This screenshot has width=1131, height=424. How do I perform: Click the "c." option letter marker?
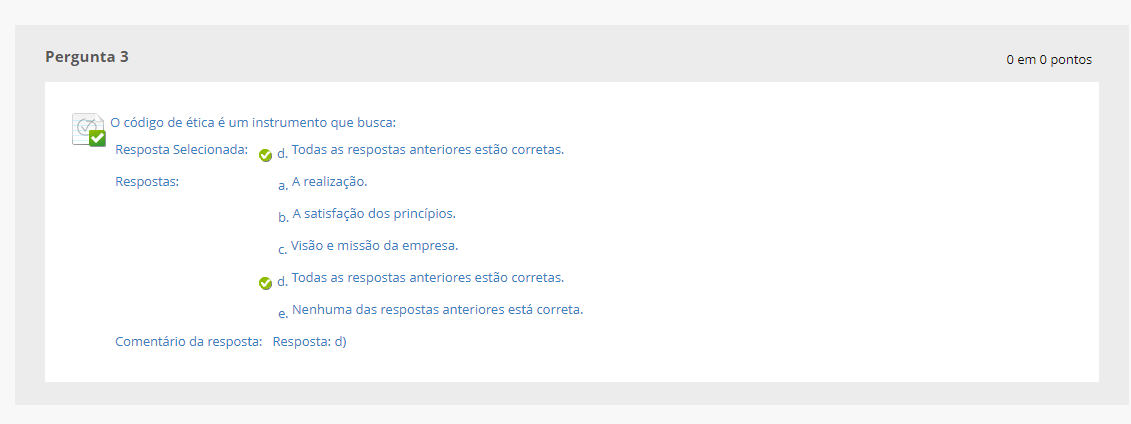pos(283,249)
